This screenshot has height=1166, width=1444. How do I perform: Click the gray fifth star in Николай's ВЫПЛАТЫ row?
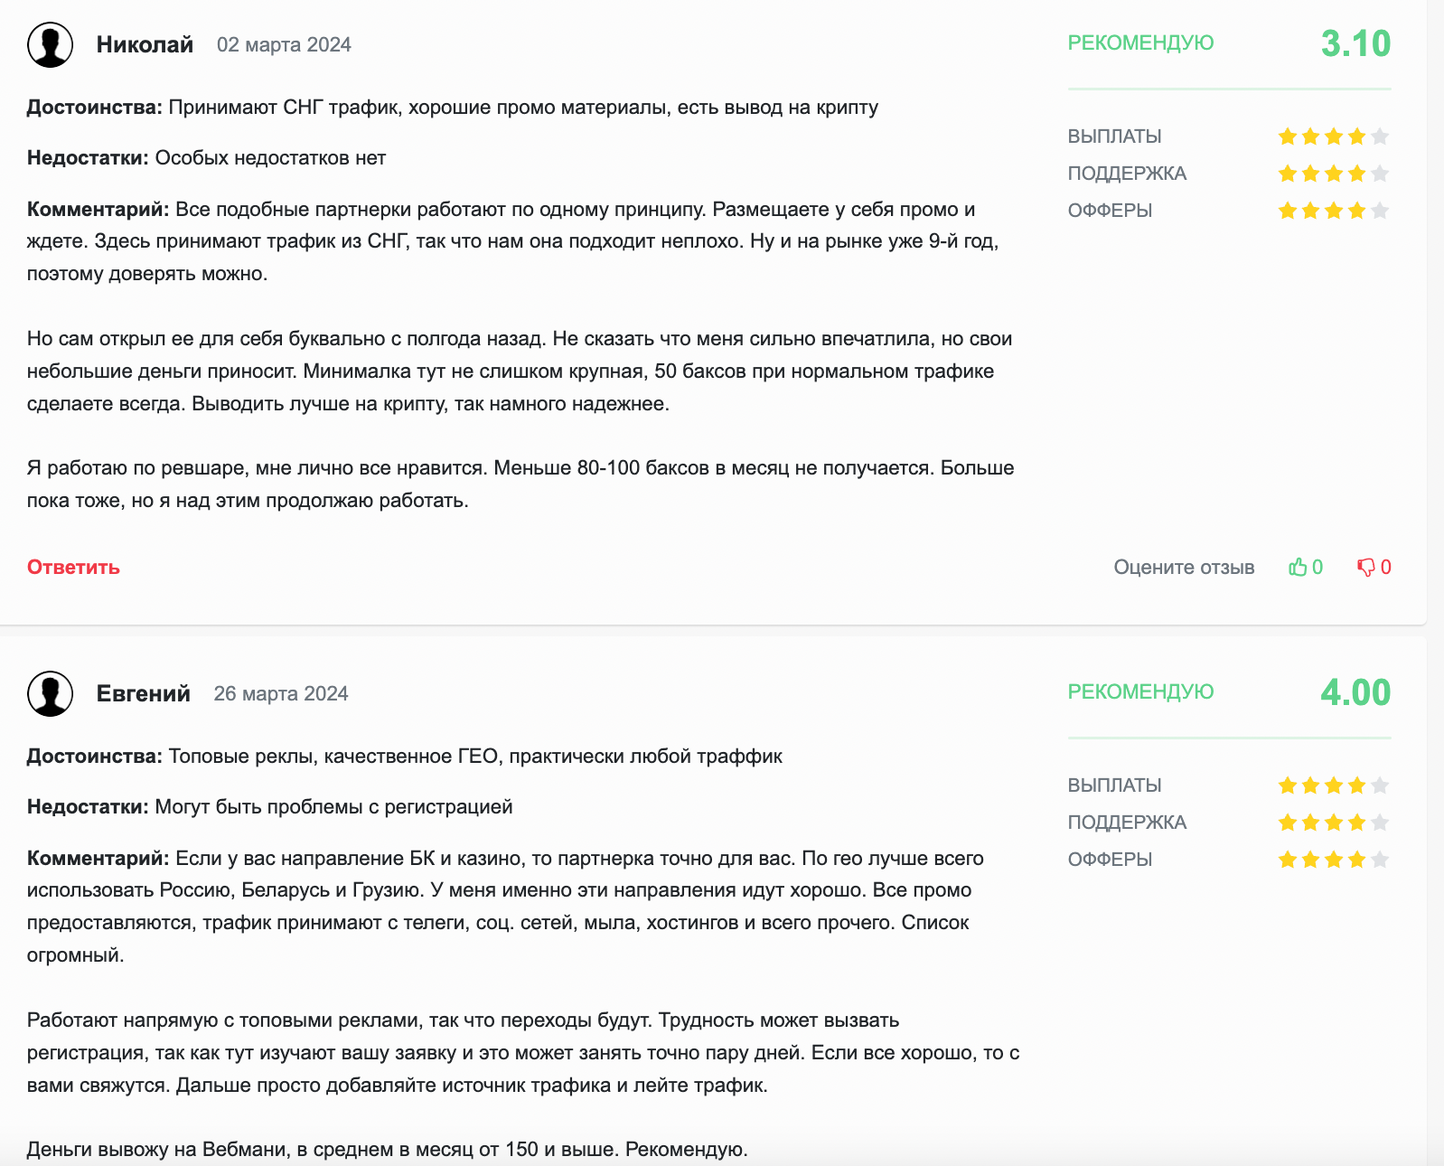(1380, 137)
